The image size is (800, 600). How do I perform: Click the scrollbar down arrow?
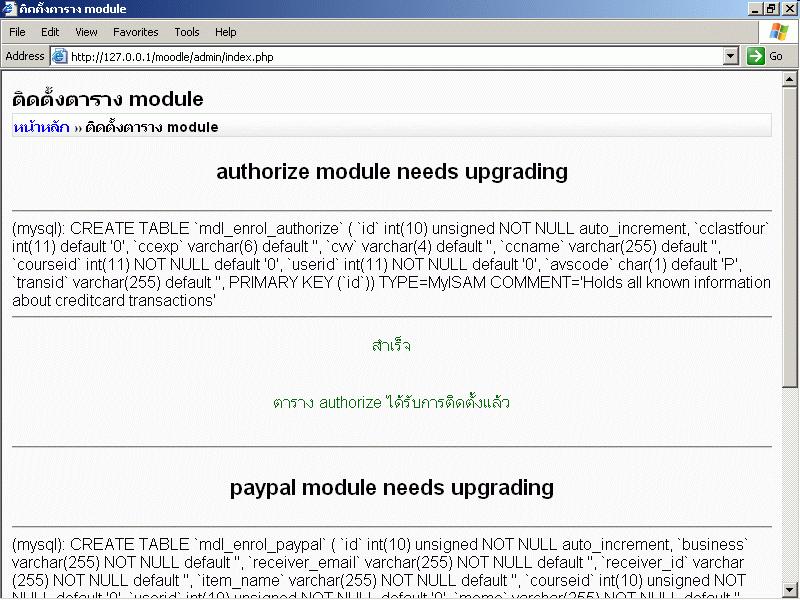[x=790, y=590]
